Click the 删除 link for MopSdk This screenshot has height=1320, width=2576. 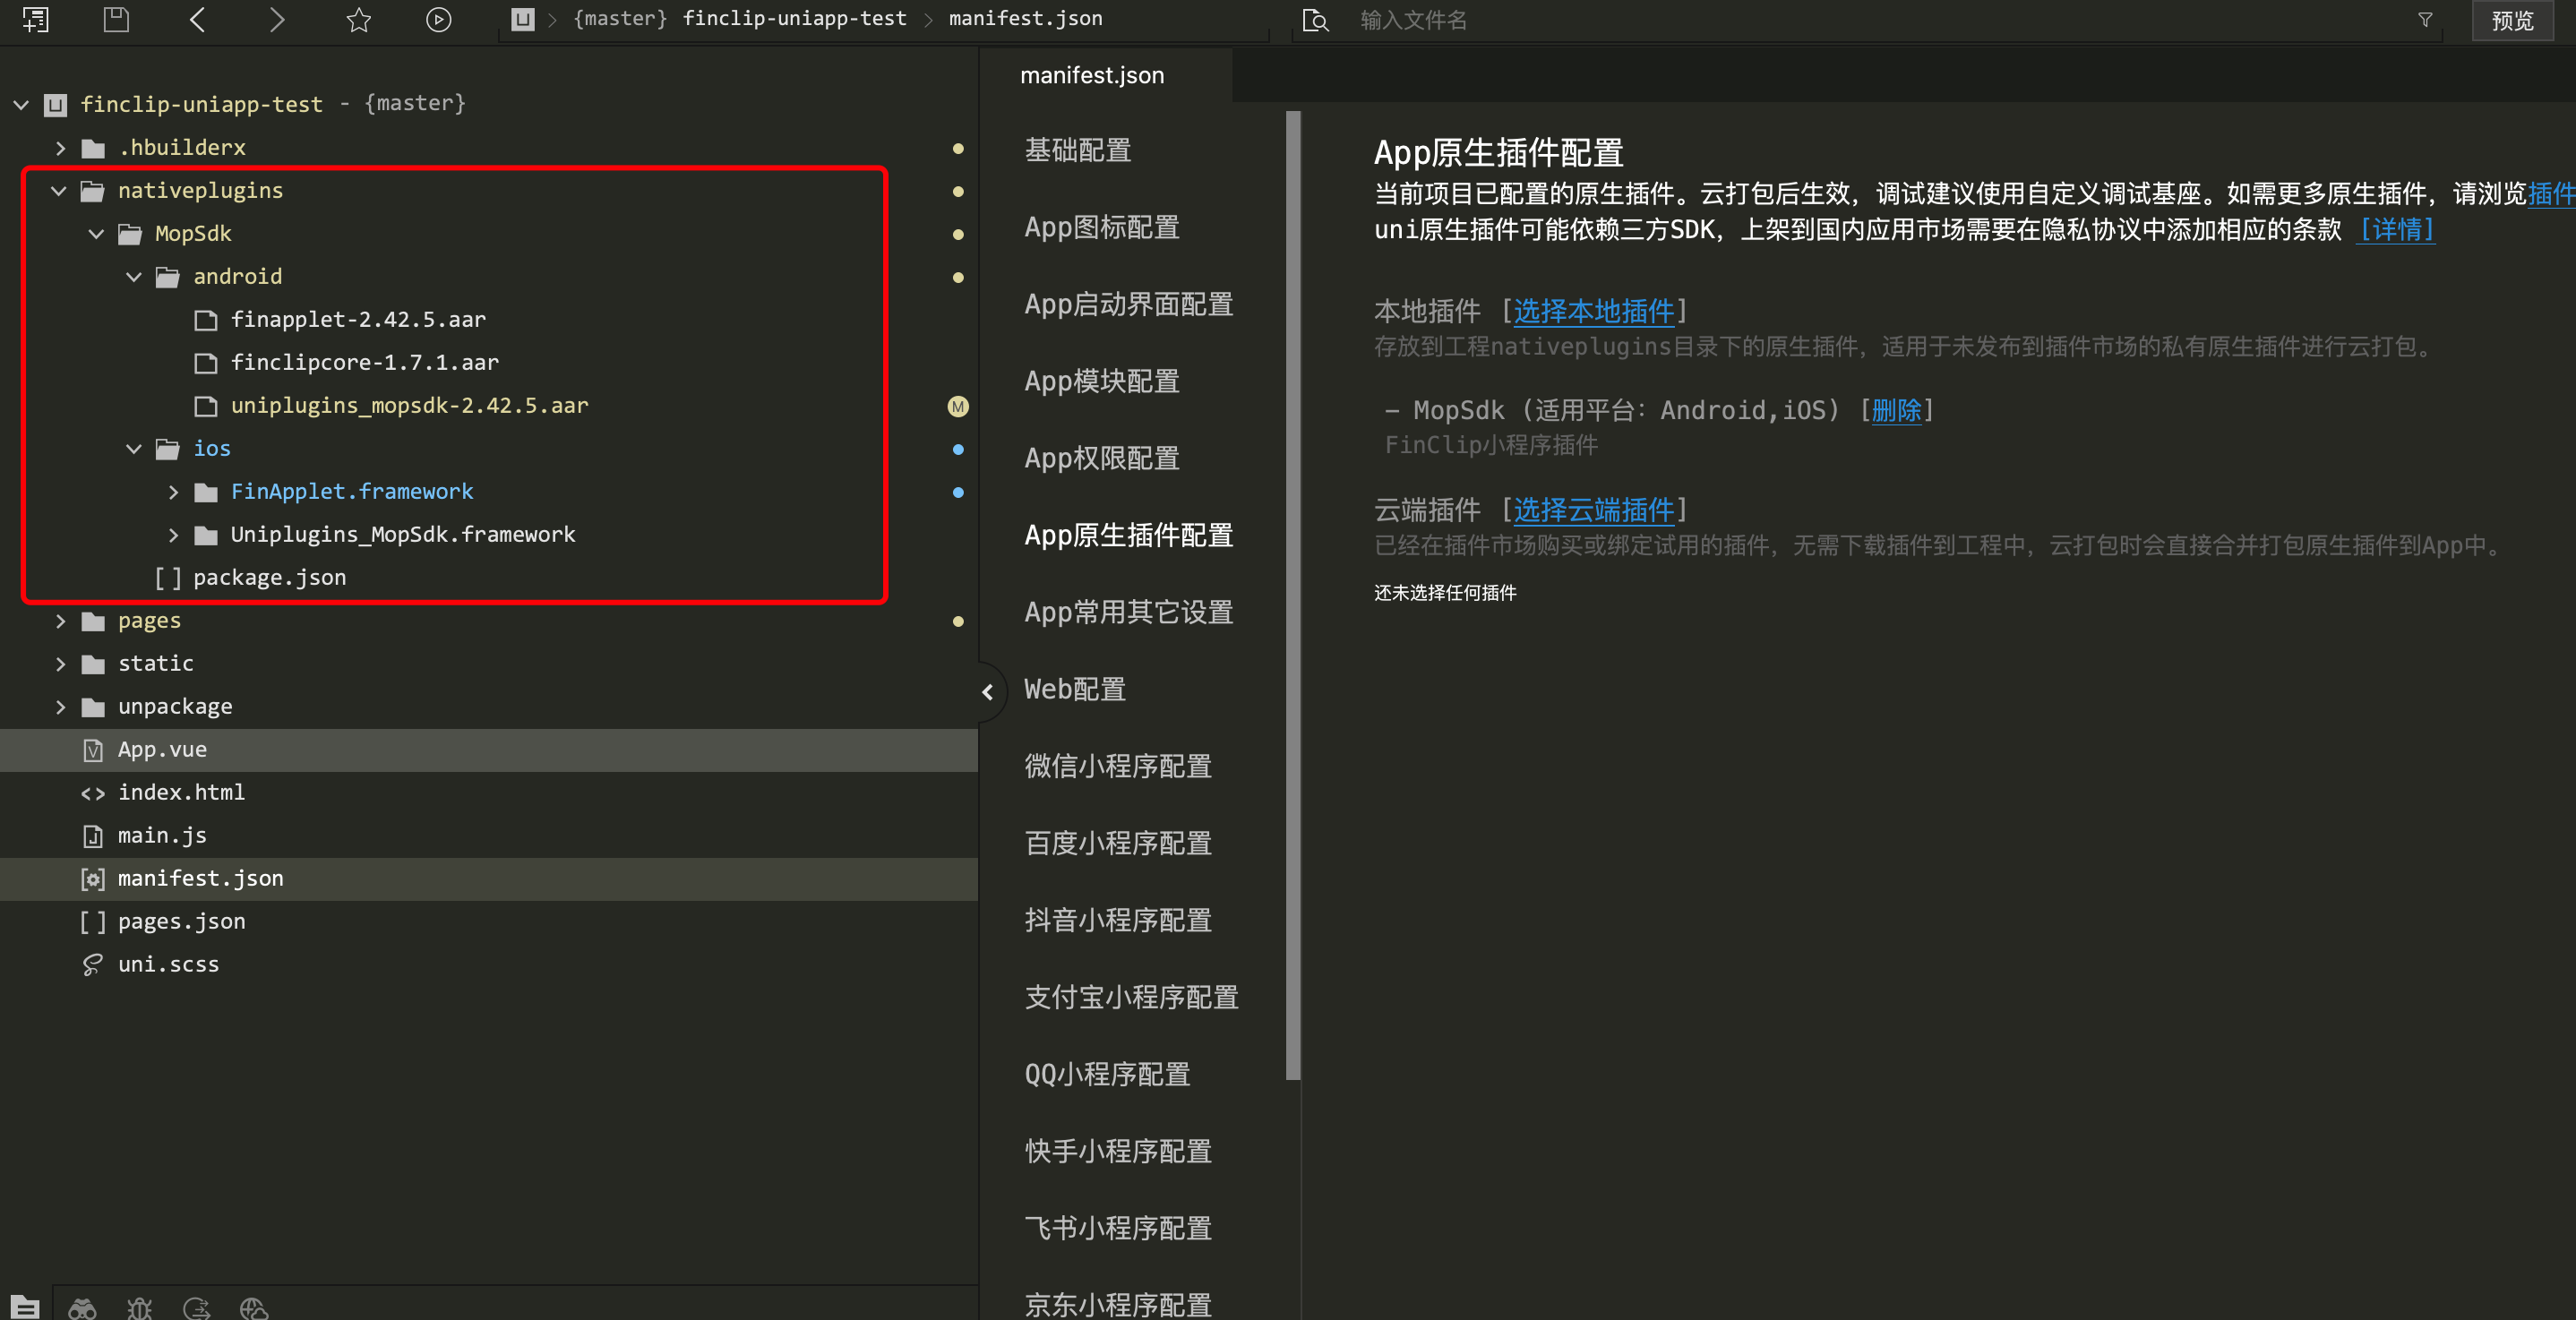1896,410
